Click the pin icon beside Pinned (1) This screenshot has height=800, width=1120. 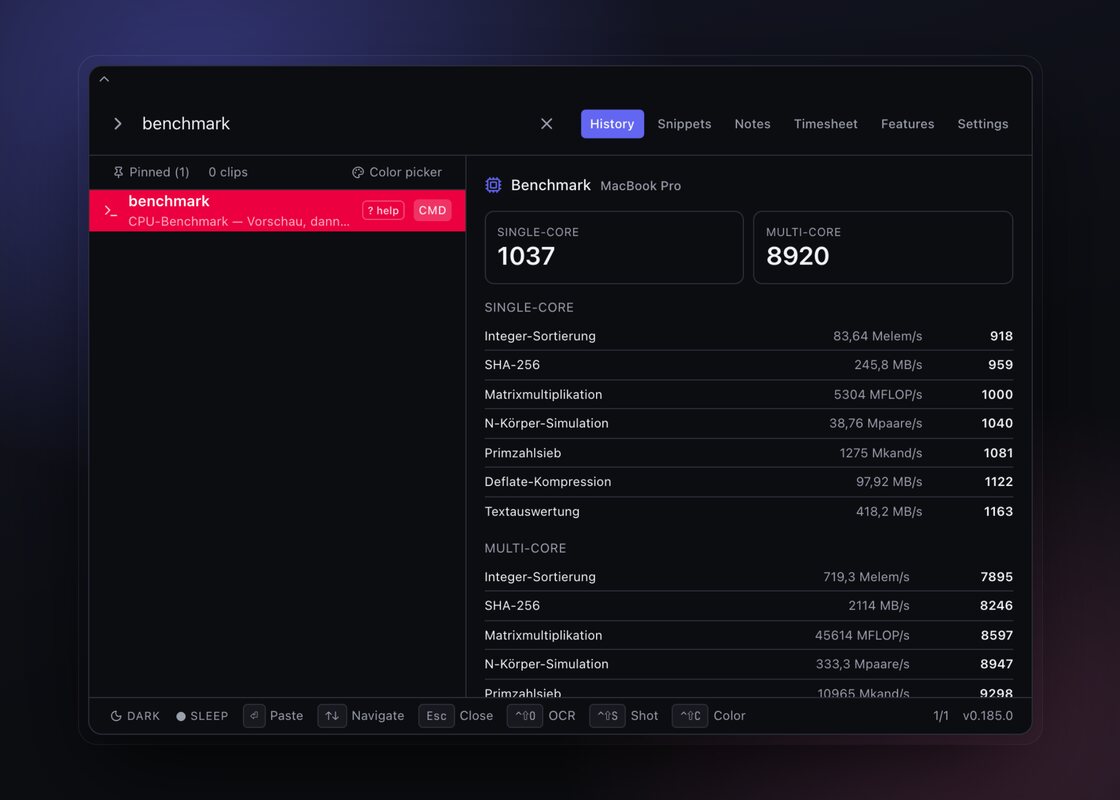point(119,172)
